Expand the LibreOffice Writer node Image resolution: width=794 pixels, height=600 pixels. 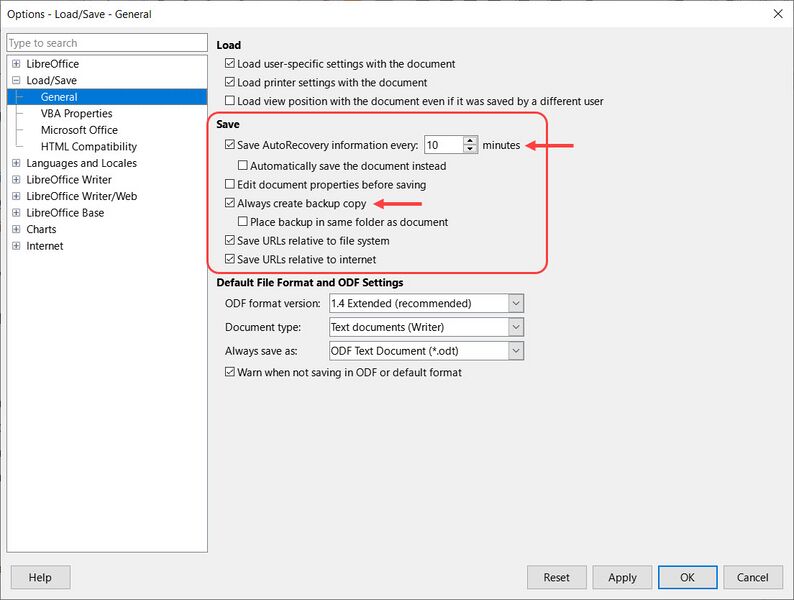coord(16,180)
